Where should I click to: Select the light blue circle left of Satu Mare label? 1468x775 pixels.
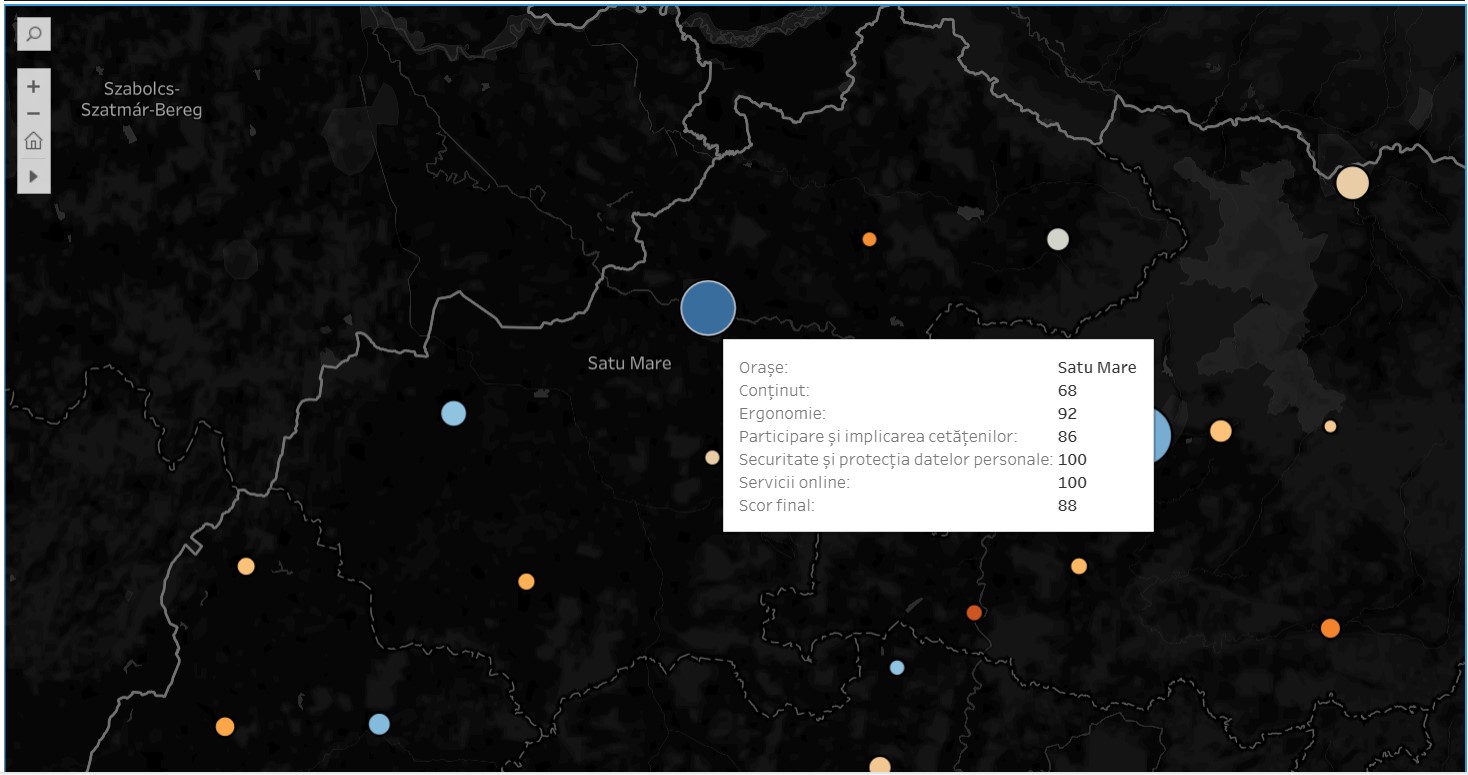pyautogui.click(x=453, y=413)
